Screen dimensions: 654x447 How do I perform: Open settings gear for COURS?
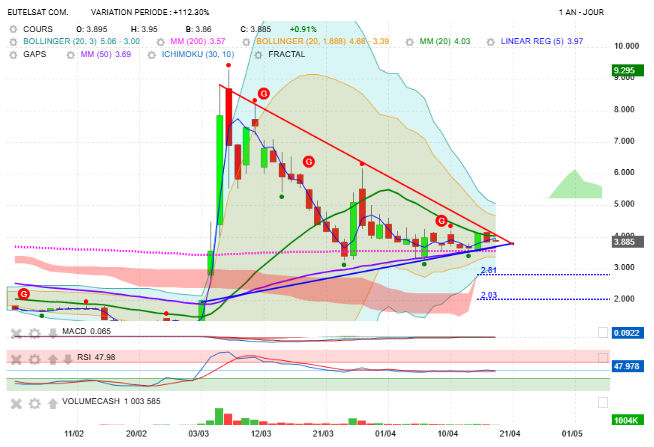[13, 29]
